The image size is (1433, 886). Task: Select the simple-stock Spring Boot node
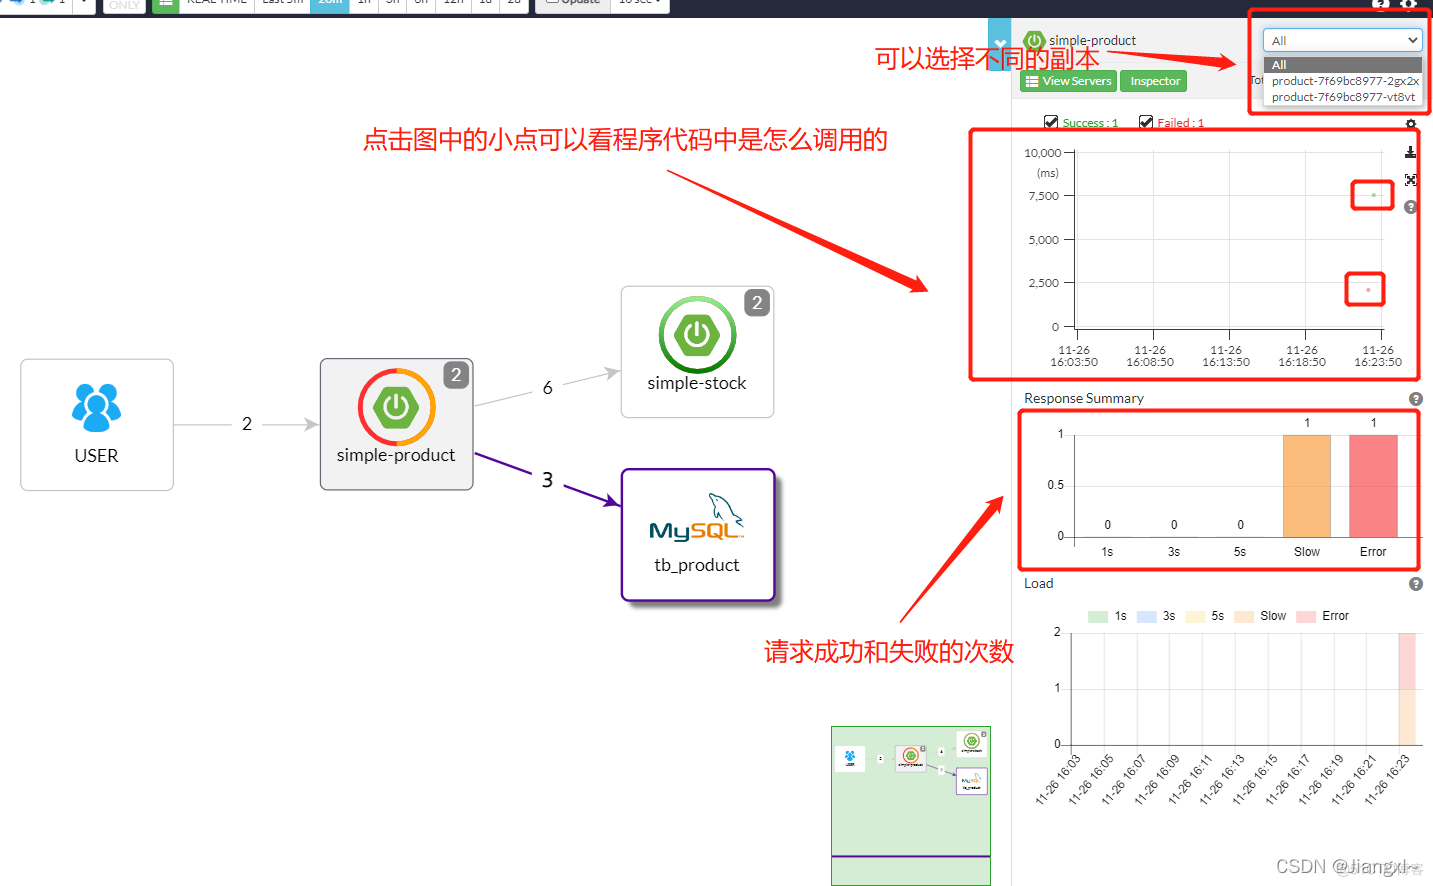click(x=697, y=352)
